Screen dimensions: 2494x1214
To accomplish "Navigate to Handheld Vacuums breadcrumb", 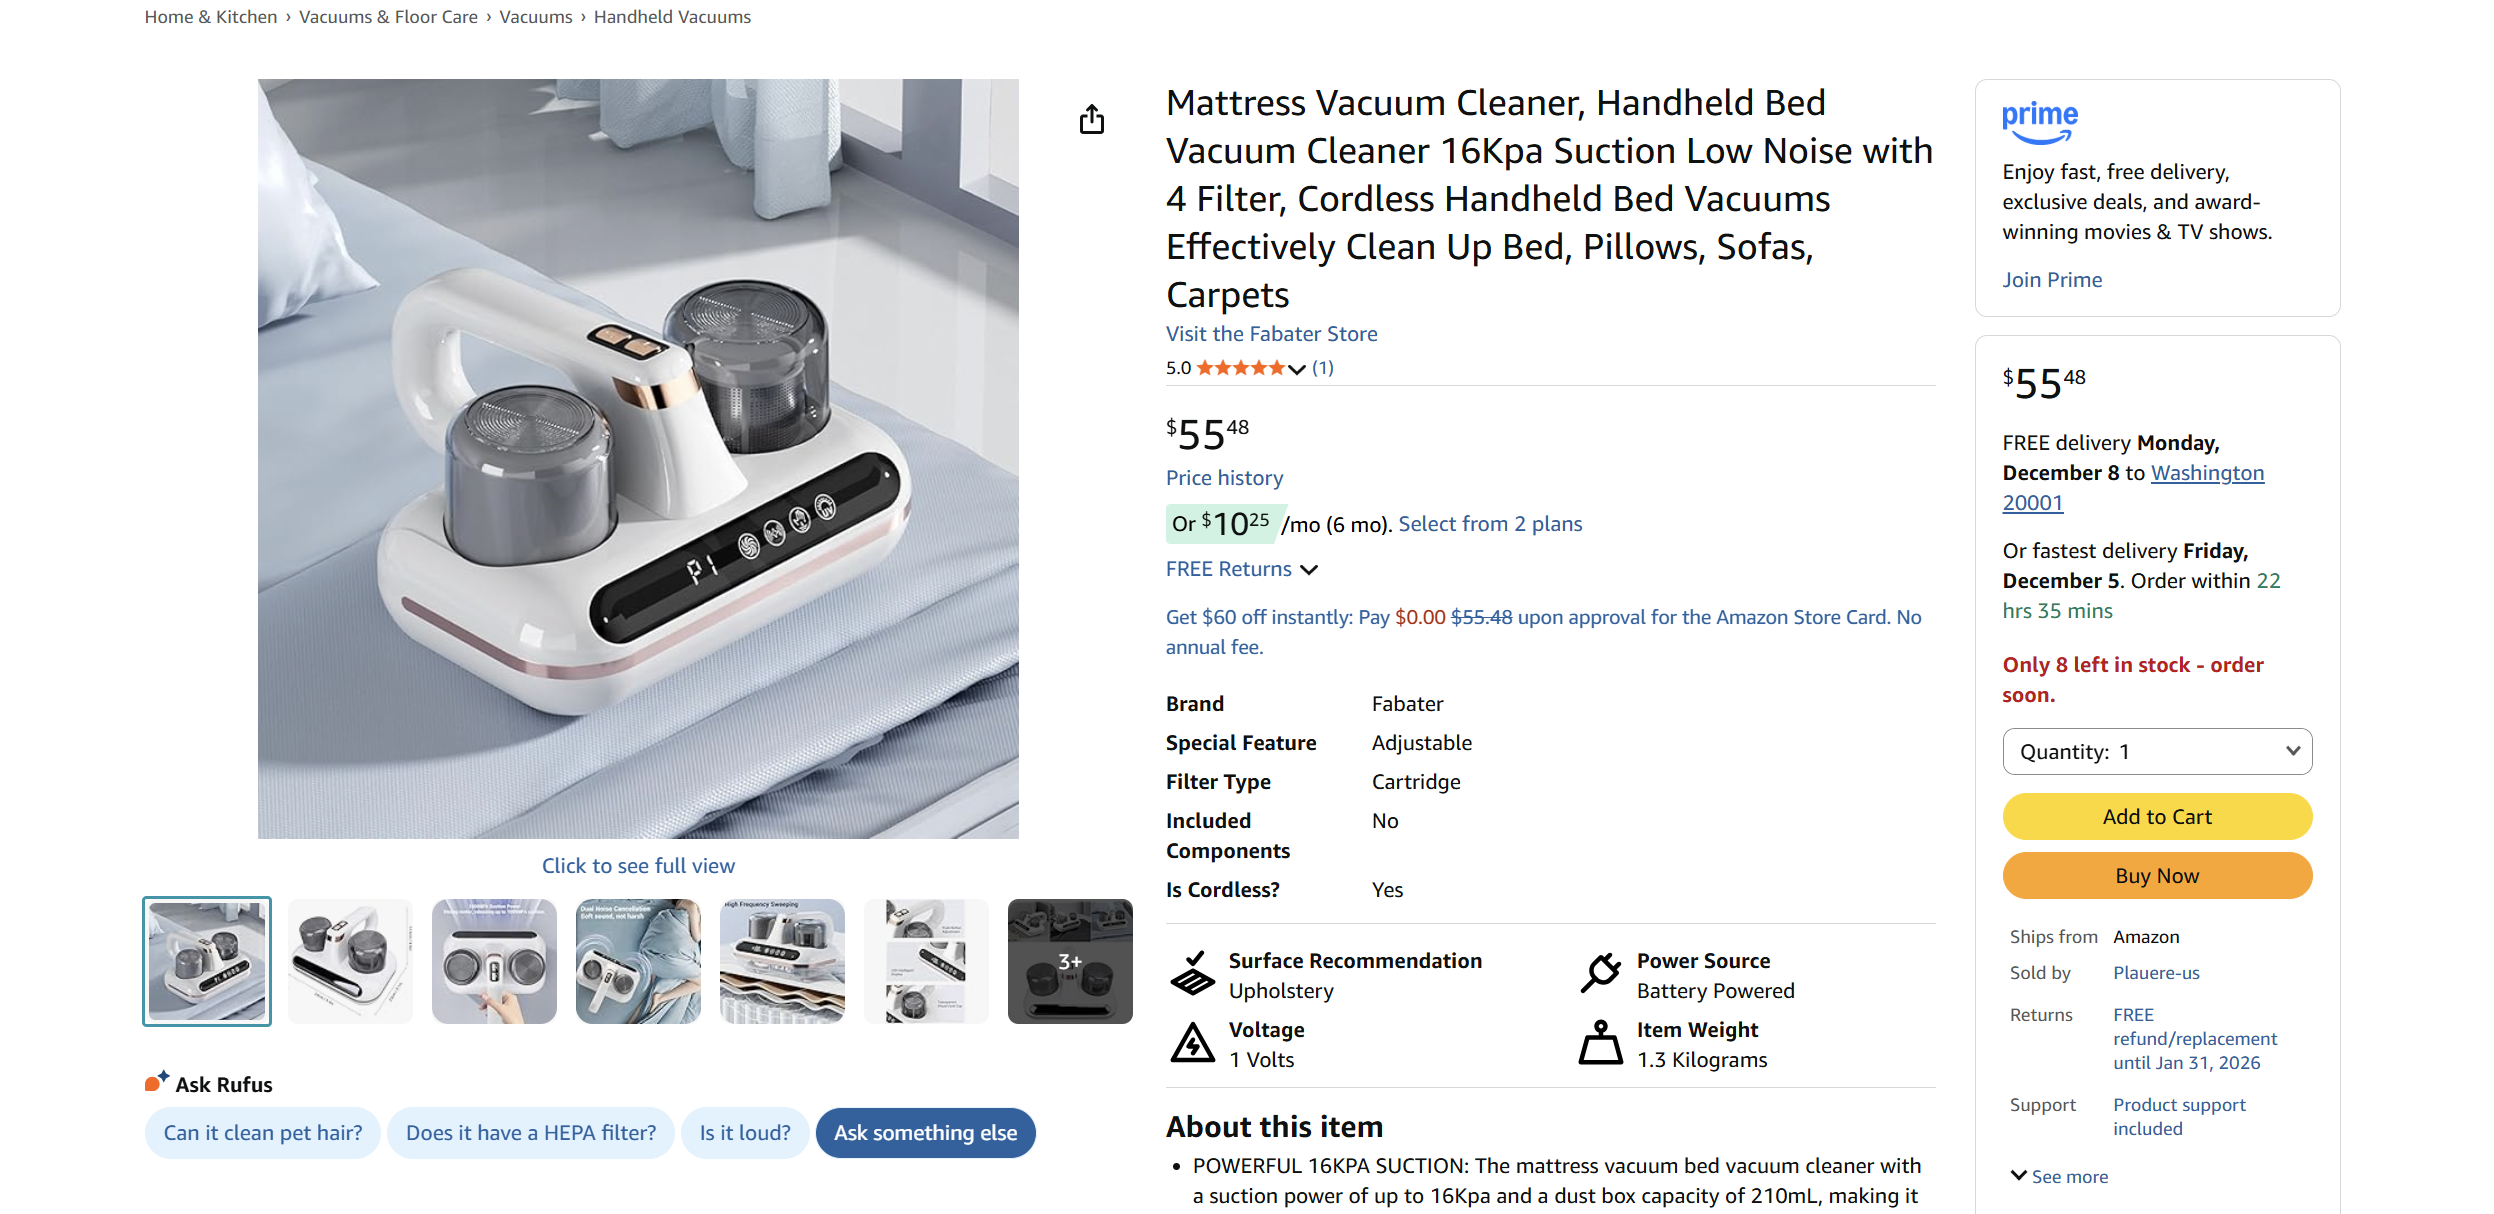I will click(x=672, y=17).
